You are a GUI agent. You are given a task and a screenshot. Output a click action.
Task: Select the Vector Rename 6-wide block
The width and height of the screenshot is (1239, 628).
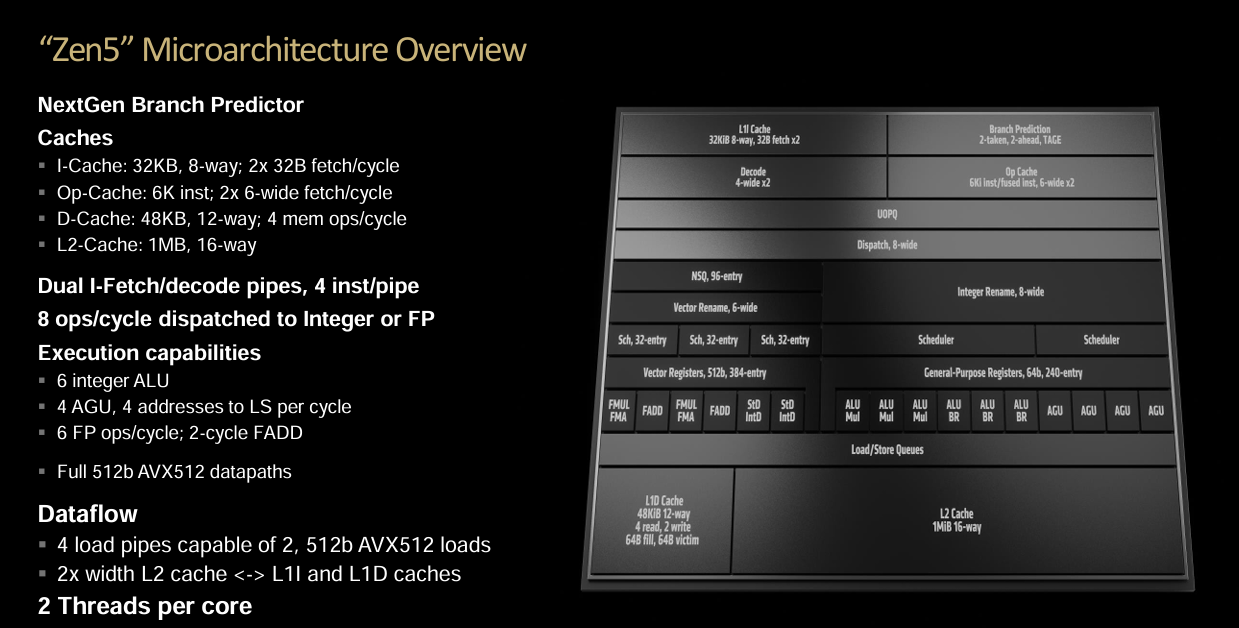click(x=715, y=307)
